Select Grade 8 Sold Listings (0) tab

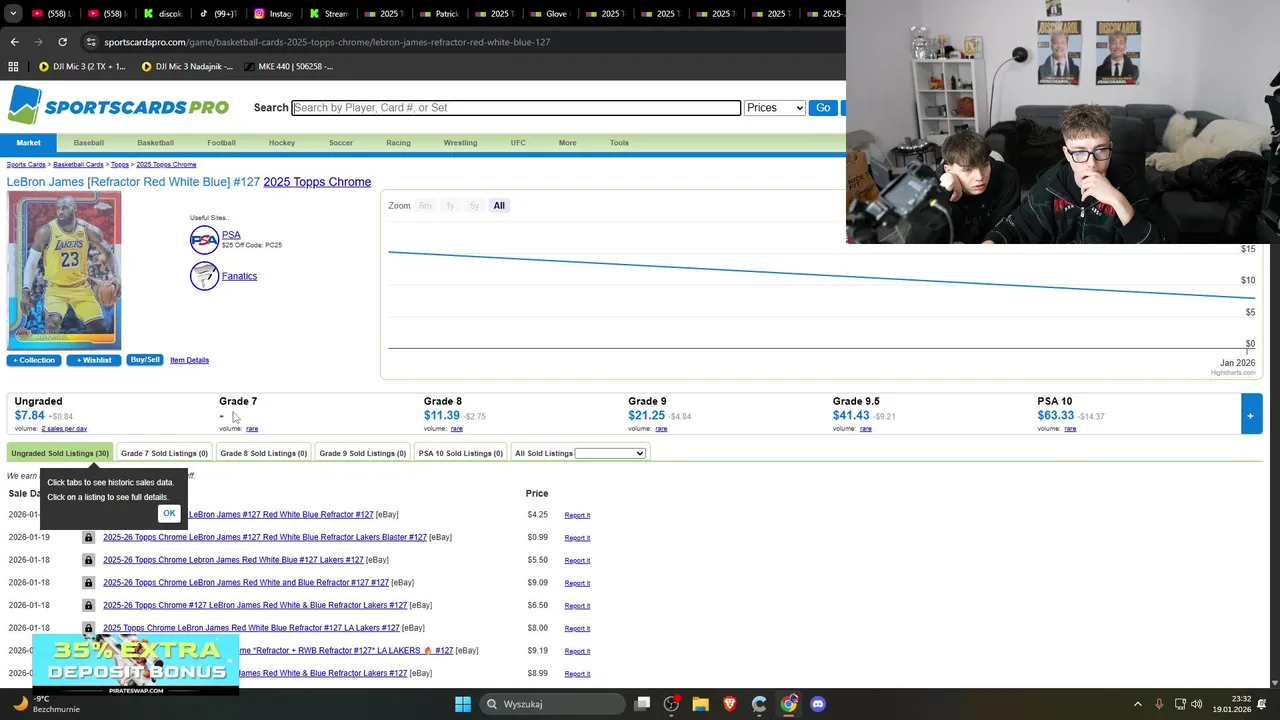click(263, 453)
